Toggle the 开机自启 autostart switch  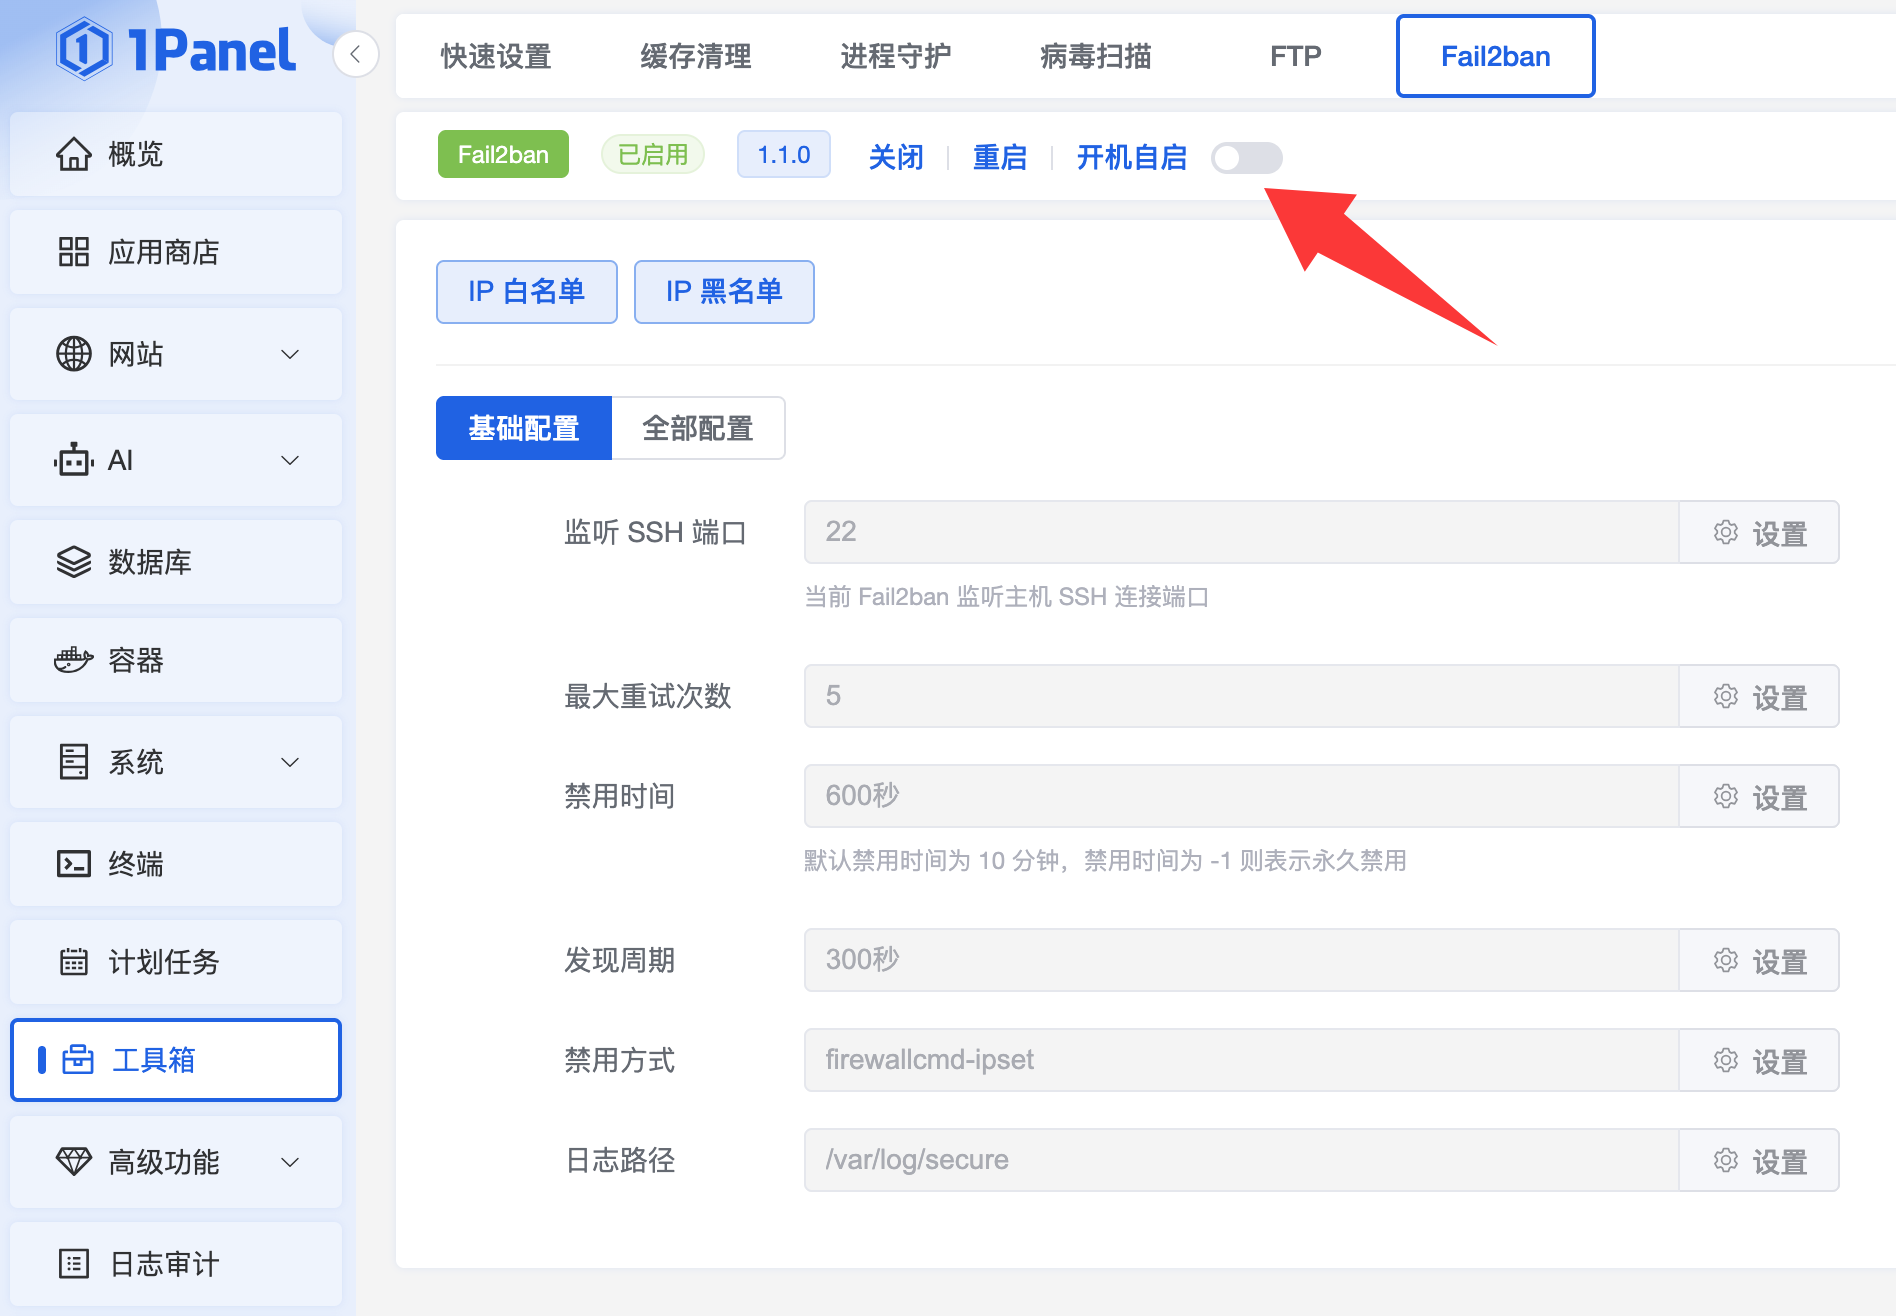point(1246,158)
